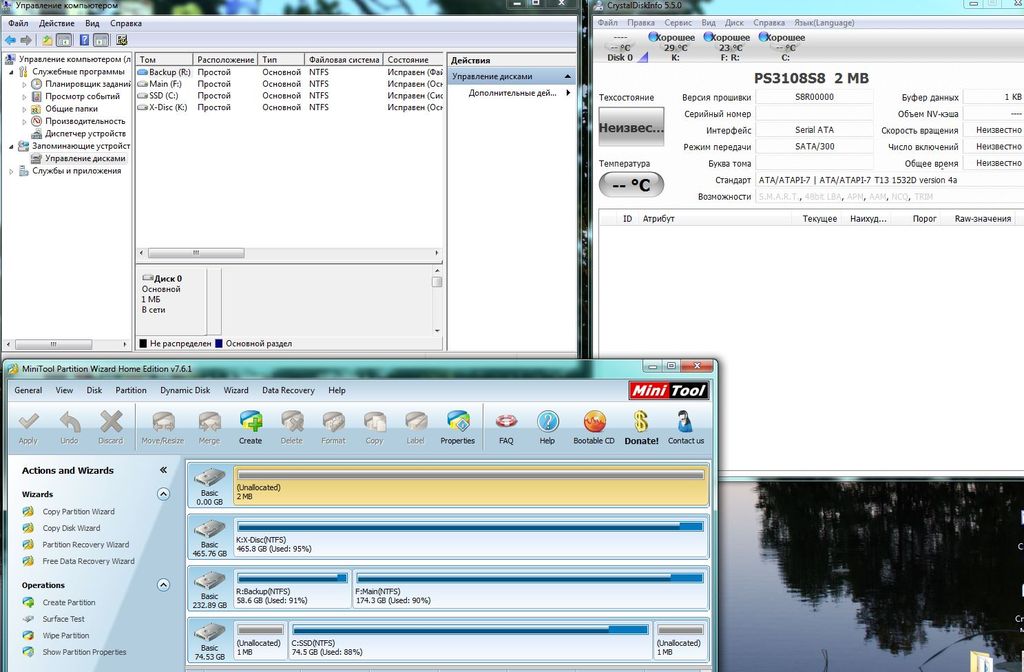Select Диспетчер устройств in the tree
The image size is (1024, 672).
85,133
